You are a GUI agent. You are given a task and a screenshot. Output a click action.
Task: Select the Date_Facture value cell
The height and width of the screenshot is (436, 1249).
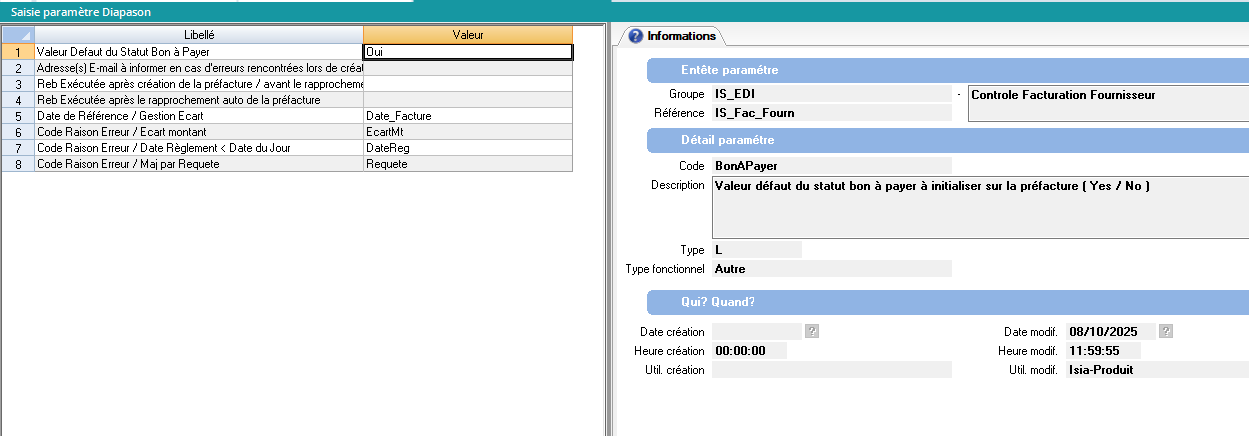(x=468, y=116)
